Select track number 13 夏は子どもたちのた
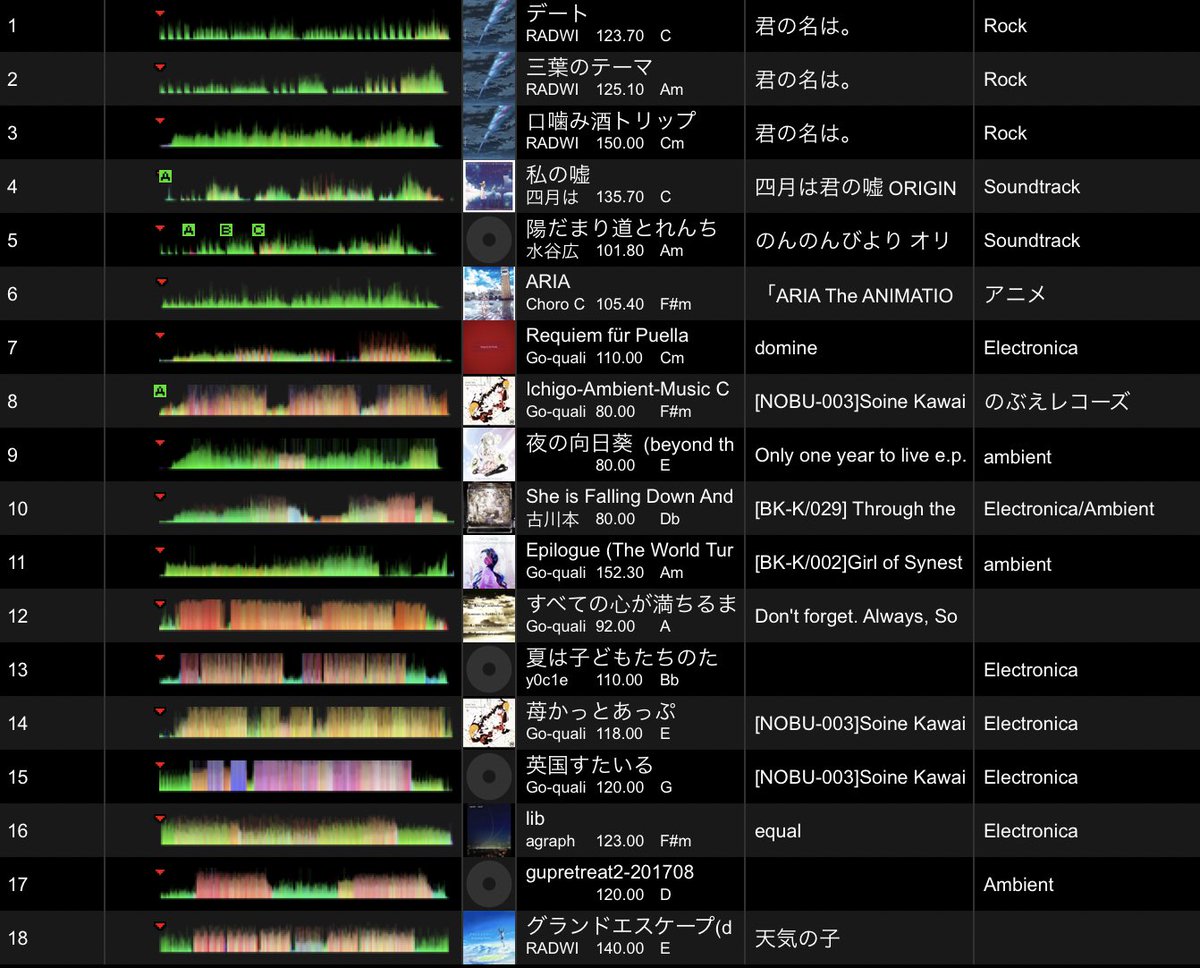This screenshot has height=968, width=1200. point(17,670)
